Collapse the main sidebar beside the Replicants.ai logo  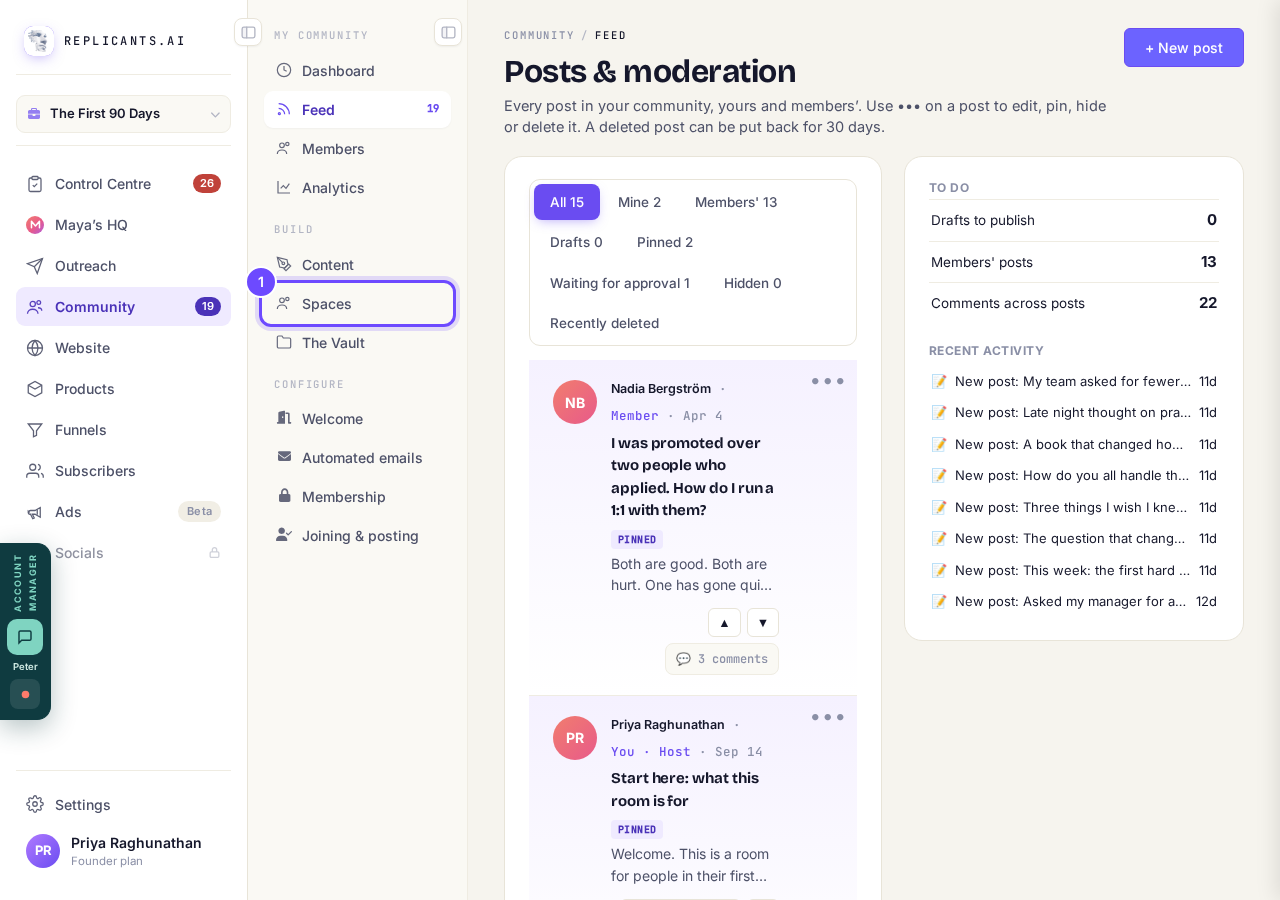(248, 32)
